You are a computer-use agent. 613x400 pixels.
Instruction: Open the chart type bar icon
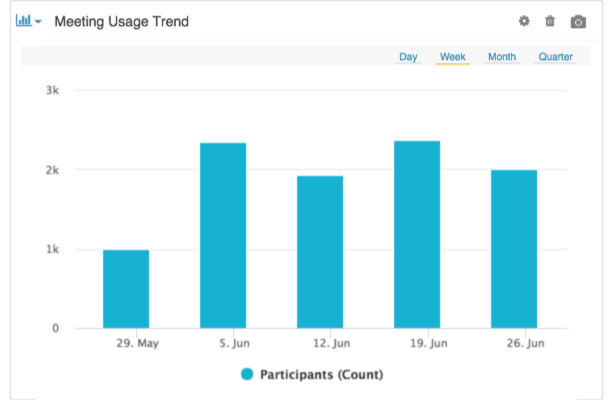click(23, 20)
